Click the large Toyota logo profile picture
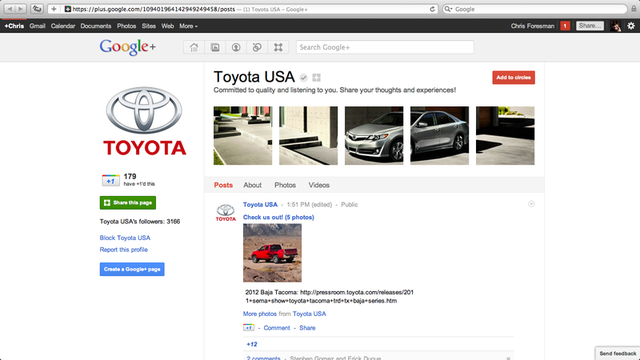 click(144, 121)
